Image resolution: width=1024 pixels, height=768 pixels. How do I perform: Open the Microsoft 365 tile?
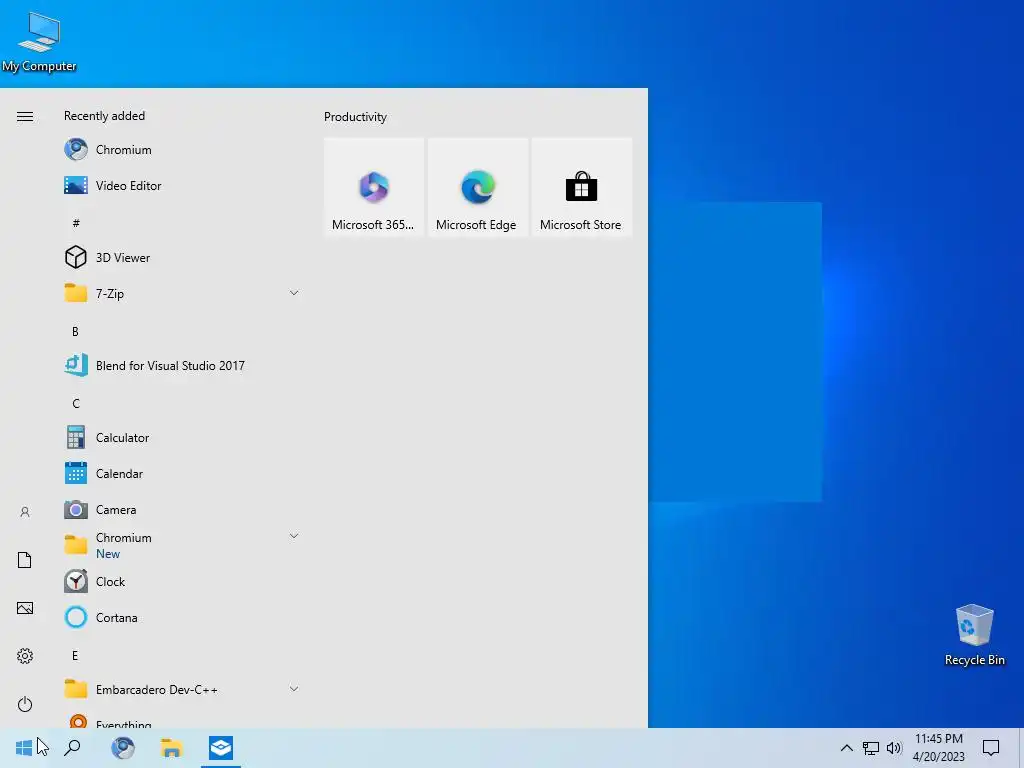374,187
